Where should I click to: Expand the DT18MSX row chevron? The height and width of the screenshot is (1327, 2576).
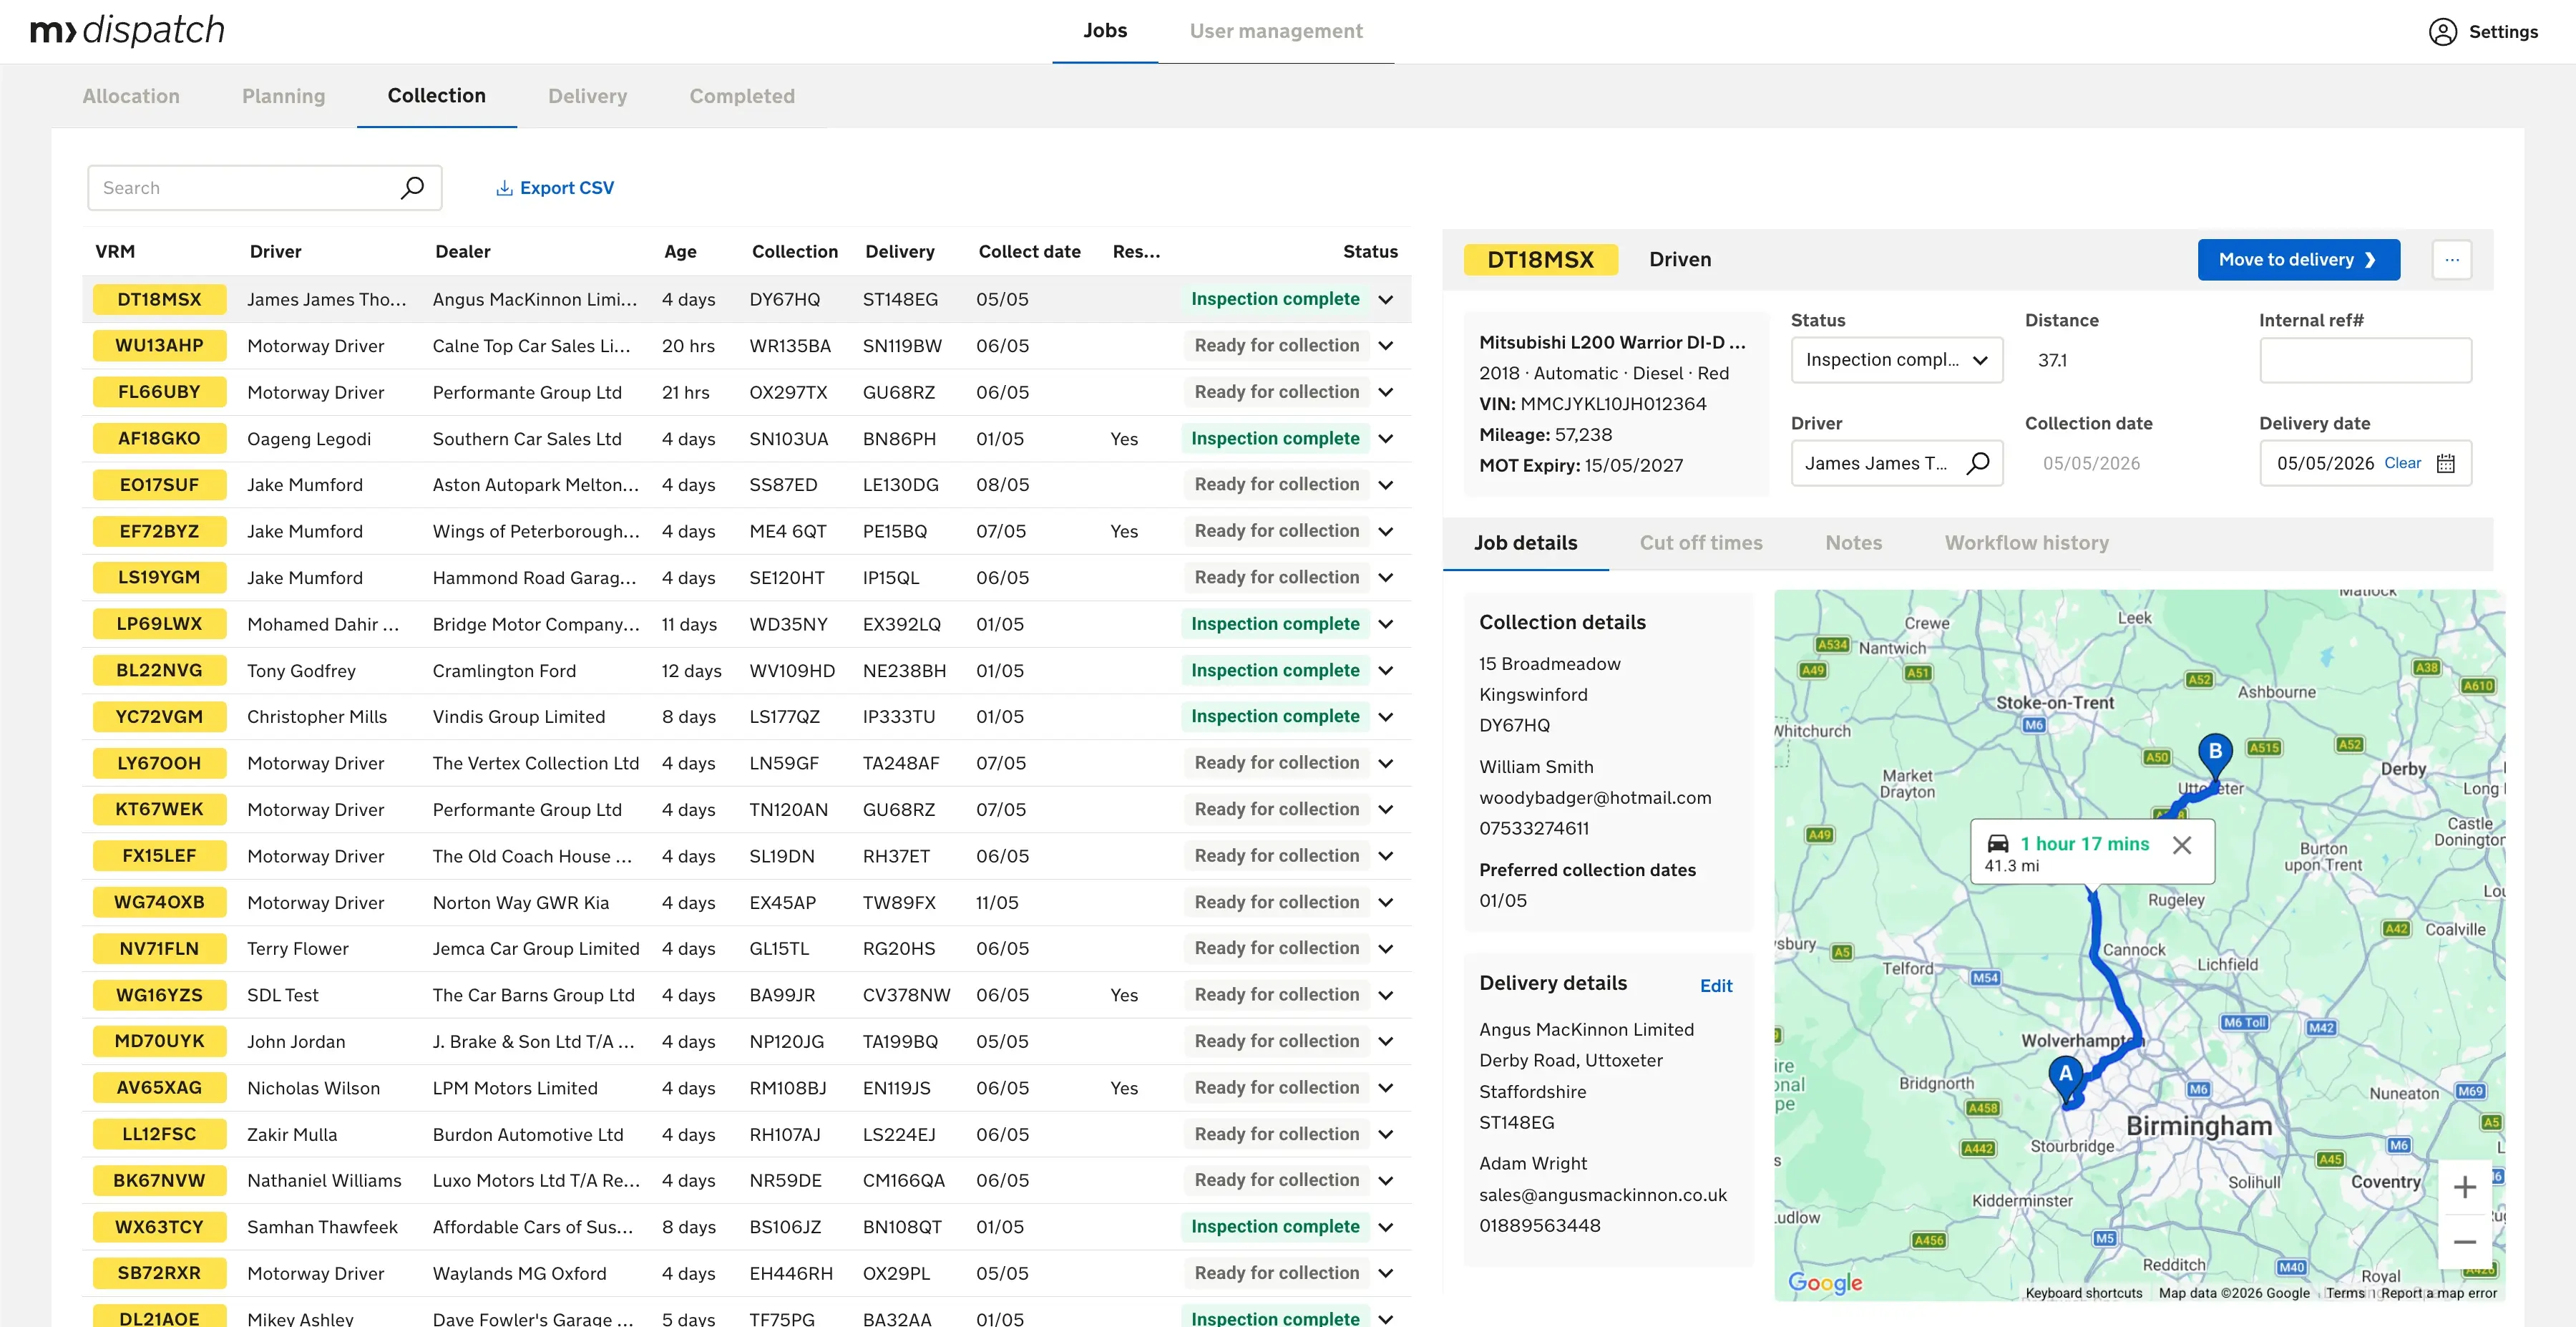[x=1386, y=299]
